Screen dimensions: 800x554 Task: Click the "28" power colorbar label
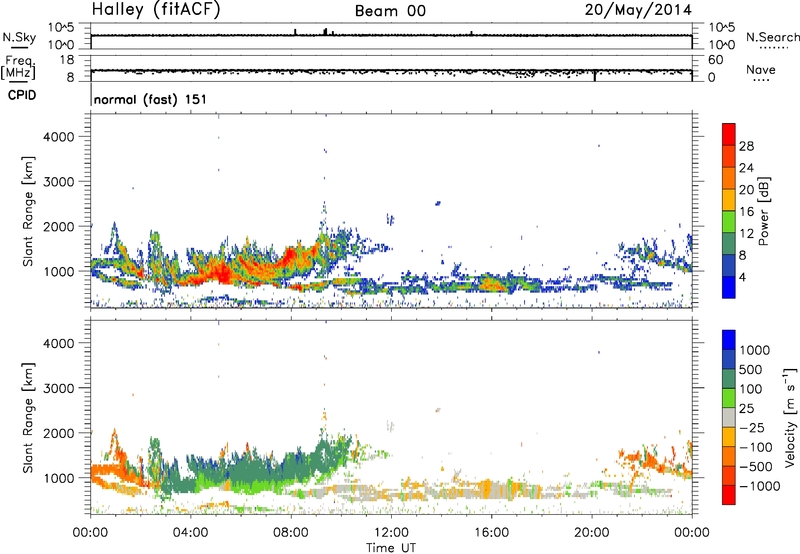point(746,146)
